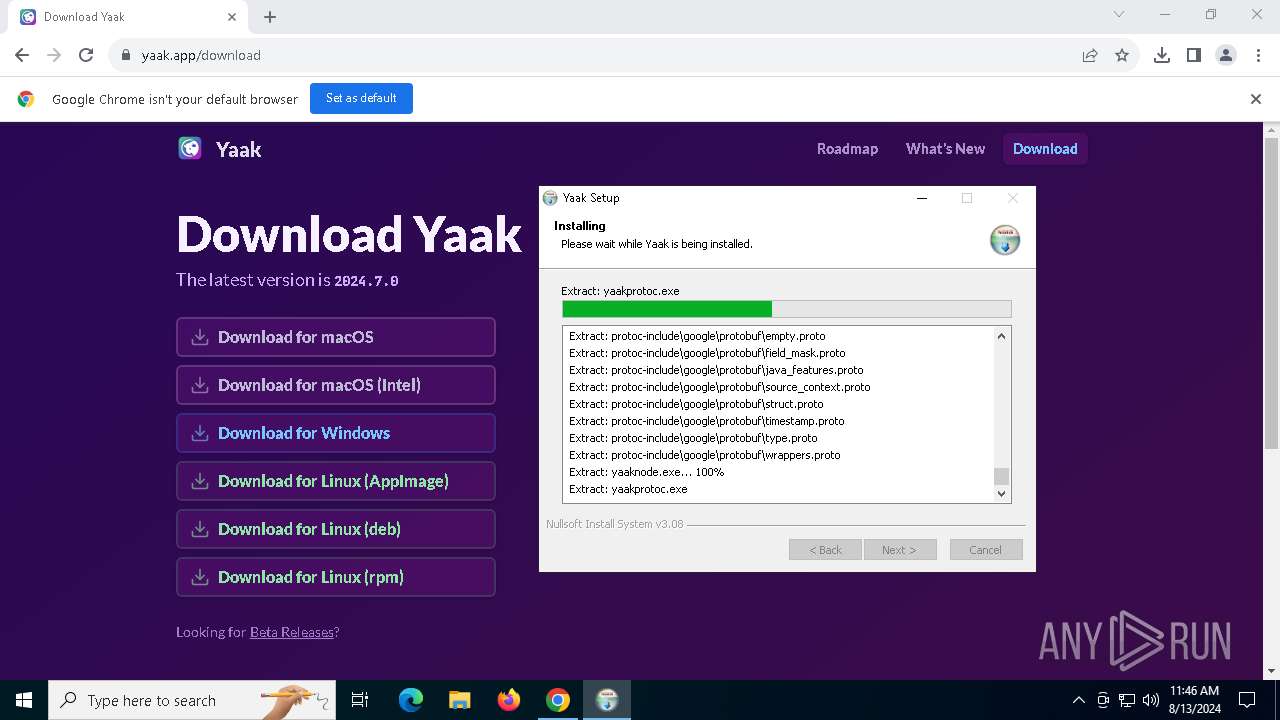Click Download for macOS (Intel)

pyautogui.click(x=336, y=385)
